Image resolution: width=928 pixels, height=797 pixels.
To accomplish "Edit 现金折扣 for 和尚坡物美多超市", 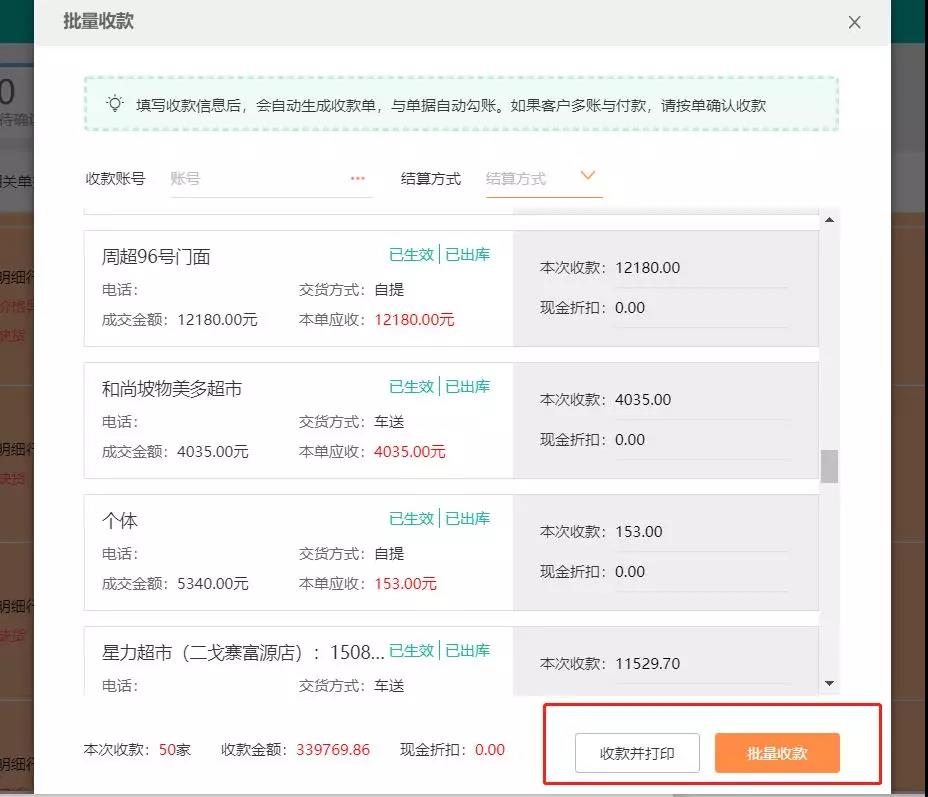I will point(700,440).
